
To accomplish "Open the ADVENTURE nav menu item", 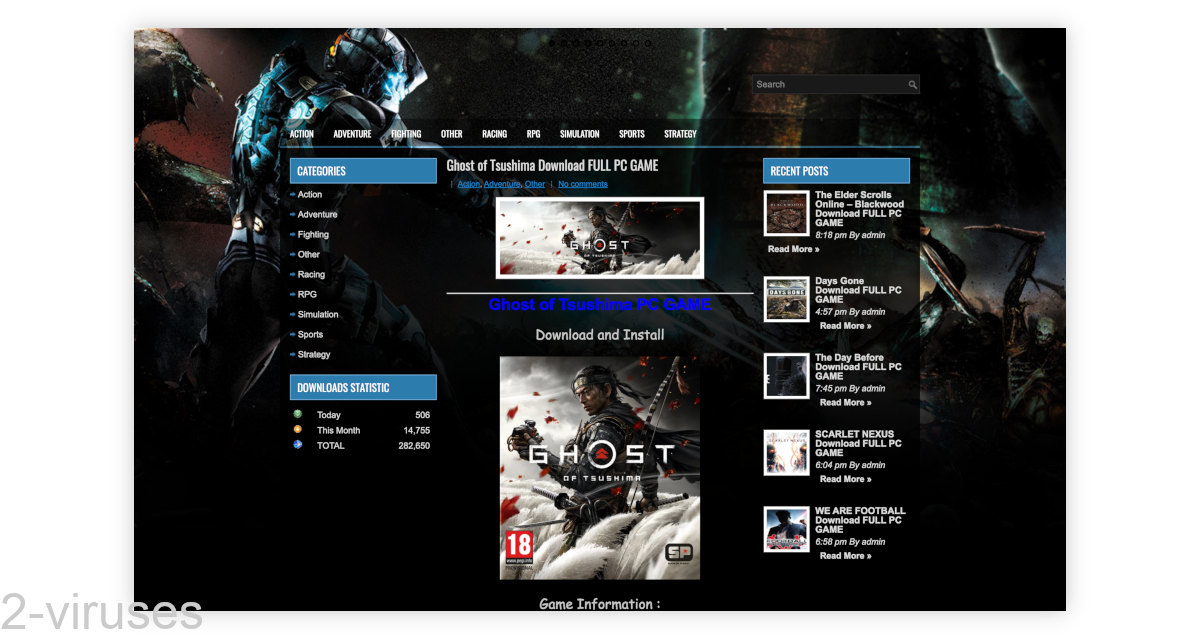I will point(352,134).
